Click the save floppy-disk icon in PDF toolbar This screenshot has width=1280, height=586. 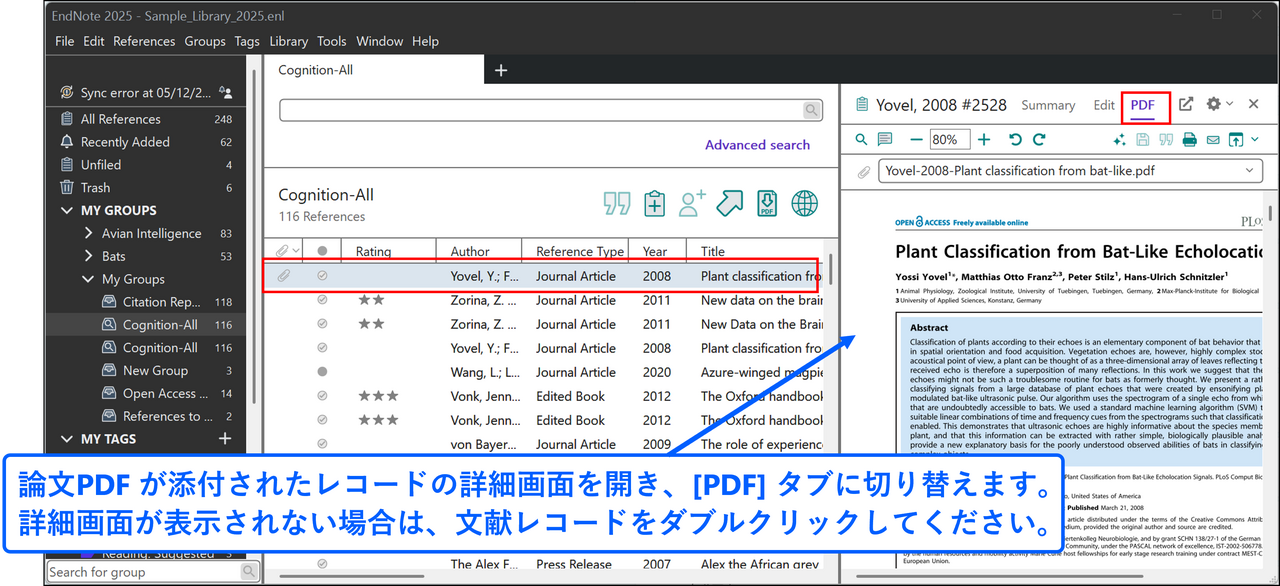[x=1143, y=140]
